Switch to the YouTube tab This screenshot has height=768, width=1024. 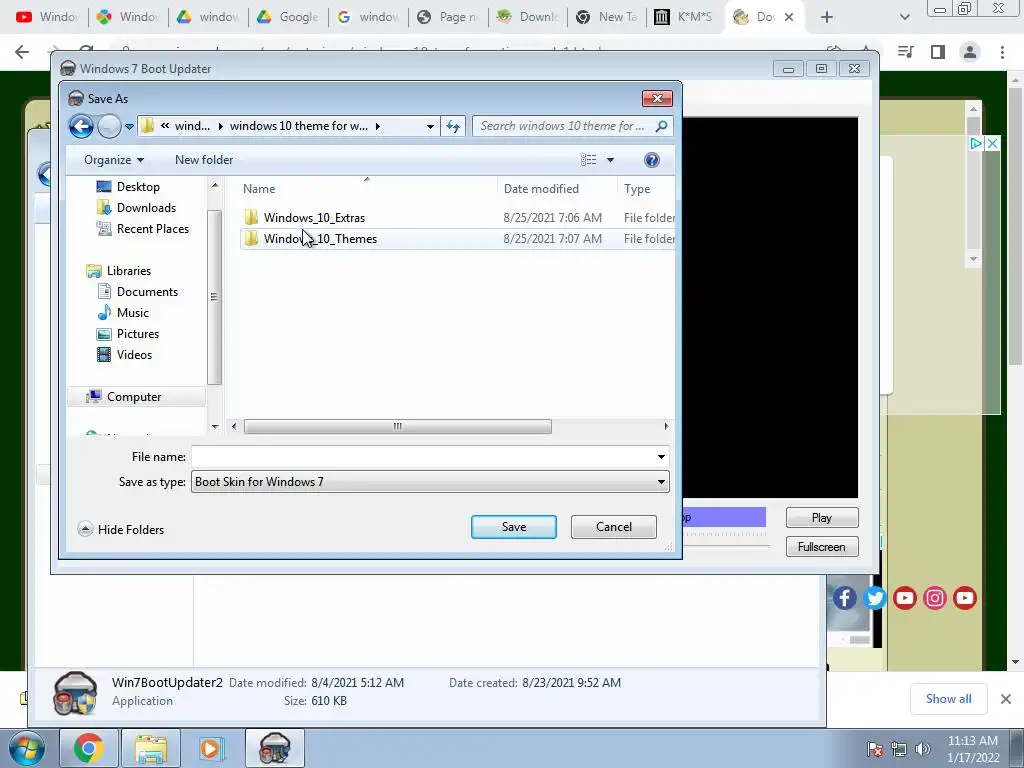[x=47, y=17]
